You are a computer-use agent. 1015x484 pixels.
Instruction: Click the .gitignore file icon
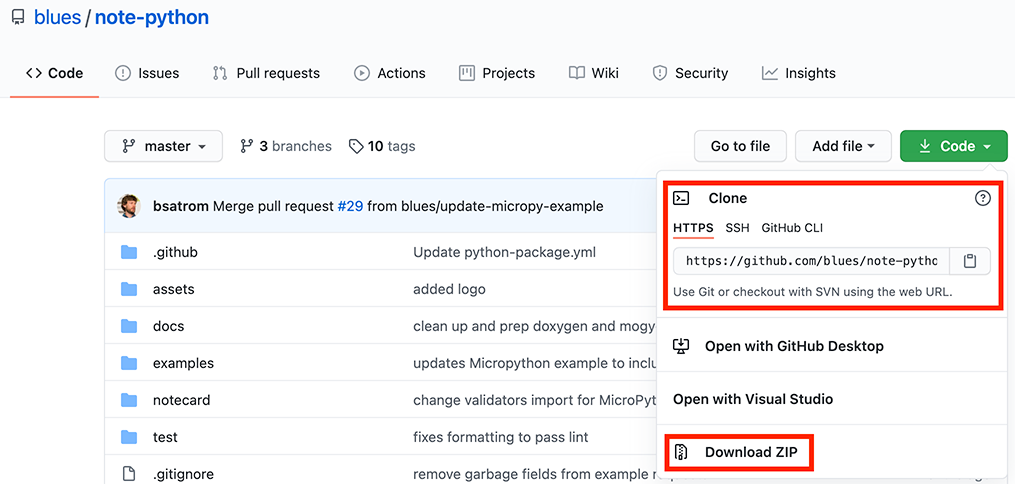click(129, 474)
